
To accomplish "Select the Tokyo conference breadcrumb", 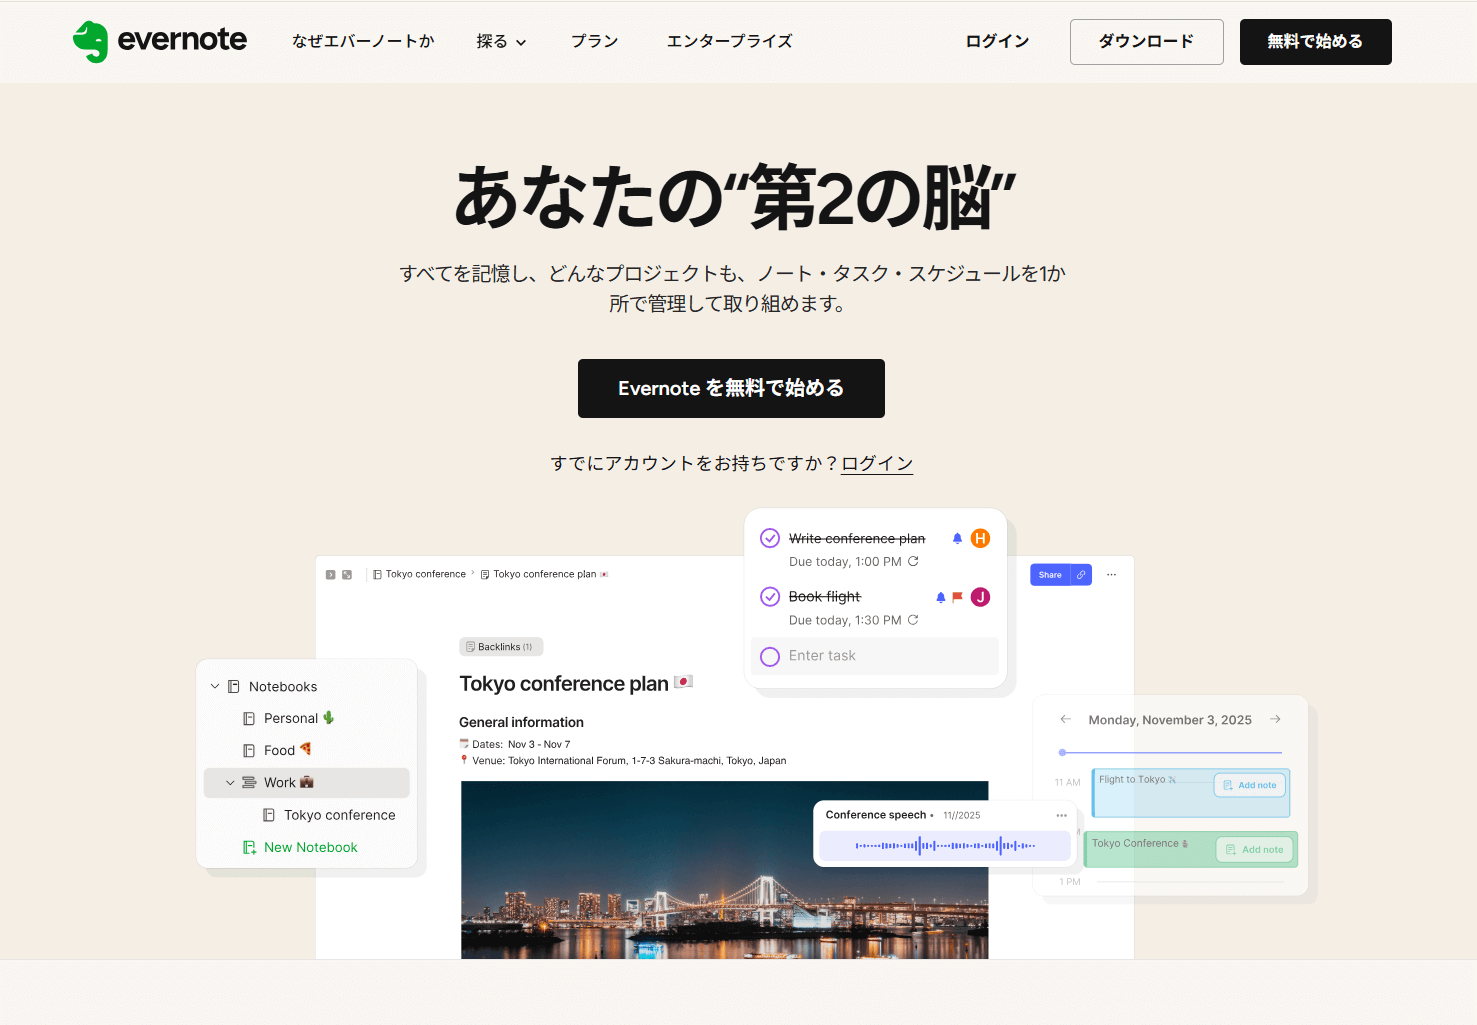I will 425,573.
